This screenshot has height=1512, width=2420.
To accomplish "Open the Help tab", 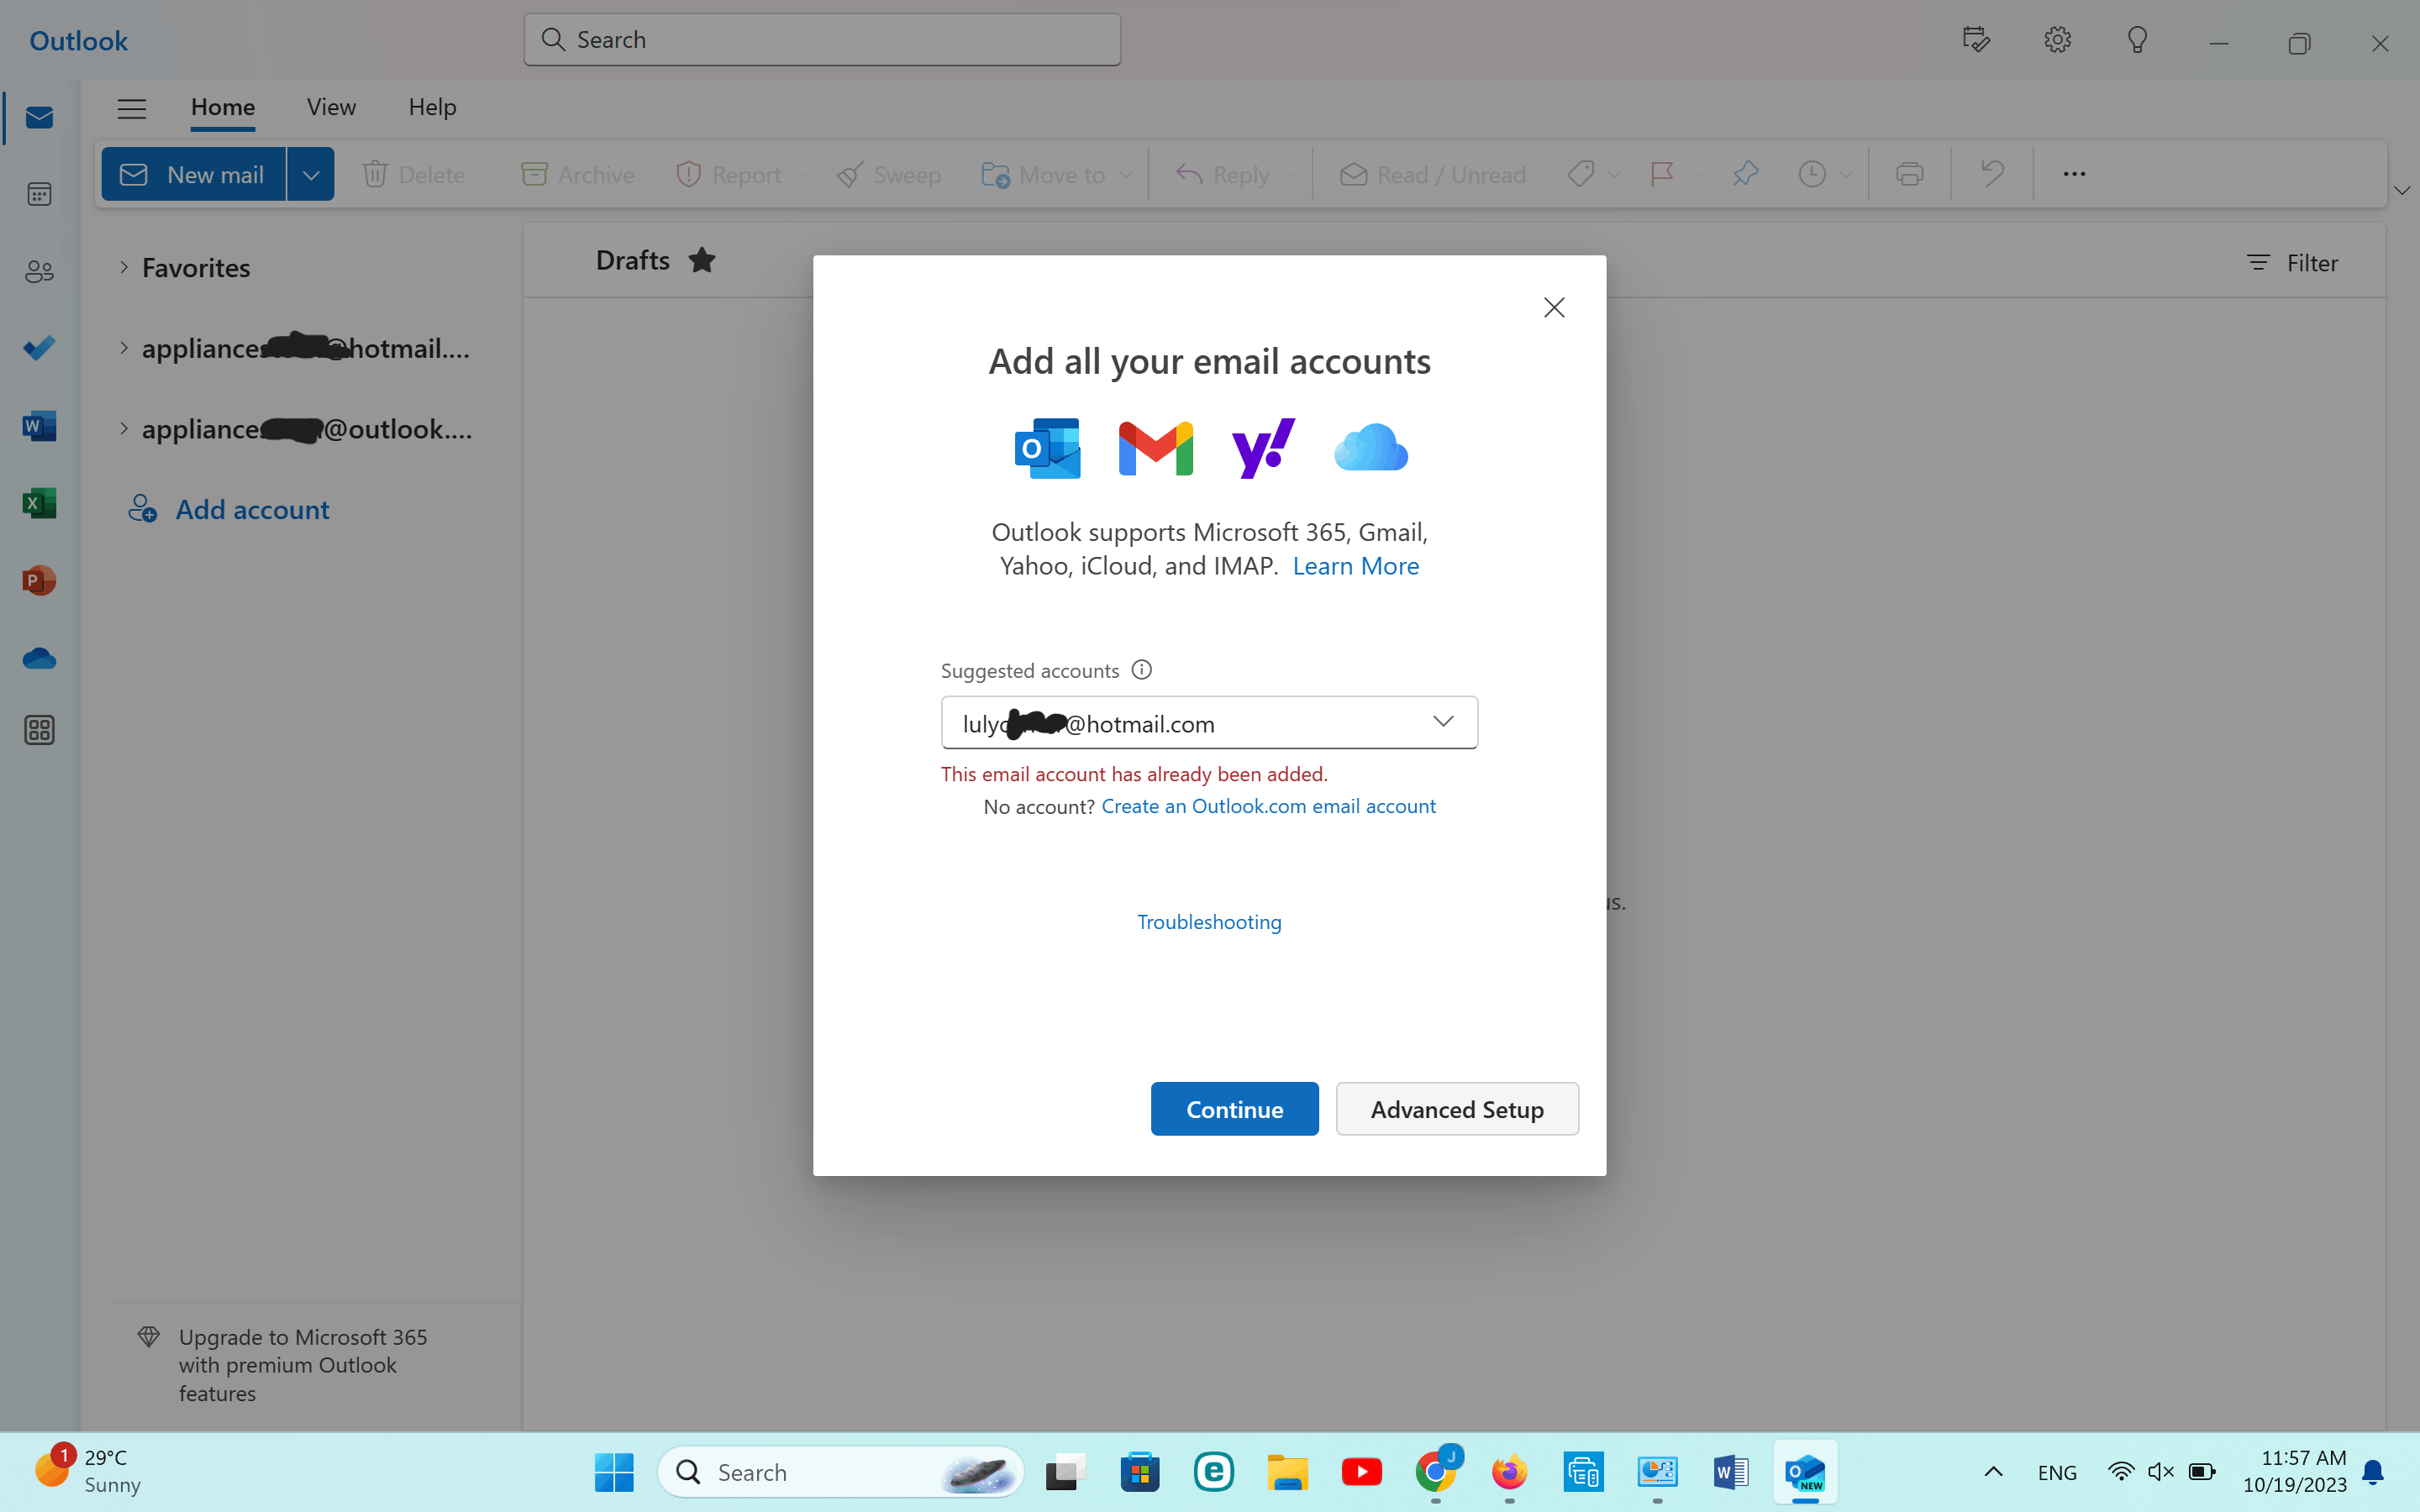I will [432, 107].
